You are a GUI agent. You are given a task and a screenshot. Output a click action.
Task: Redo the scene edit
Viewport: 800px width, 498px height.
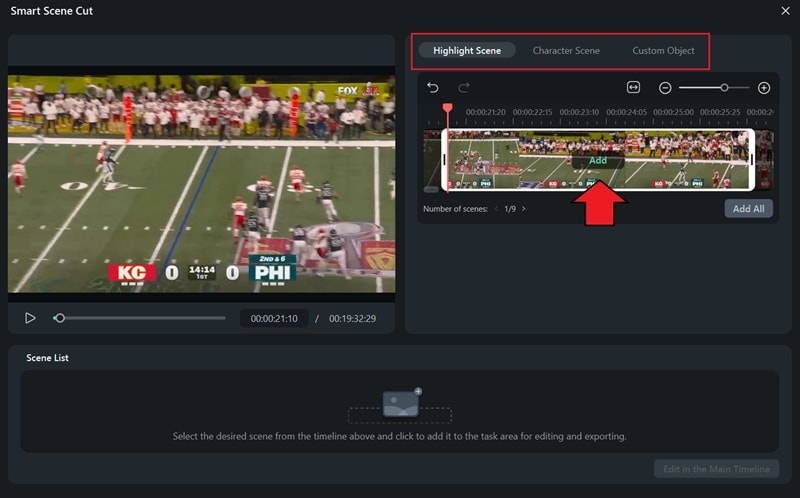click(x=463, y=88)
